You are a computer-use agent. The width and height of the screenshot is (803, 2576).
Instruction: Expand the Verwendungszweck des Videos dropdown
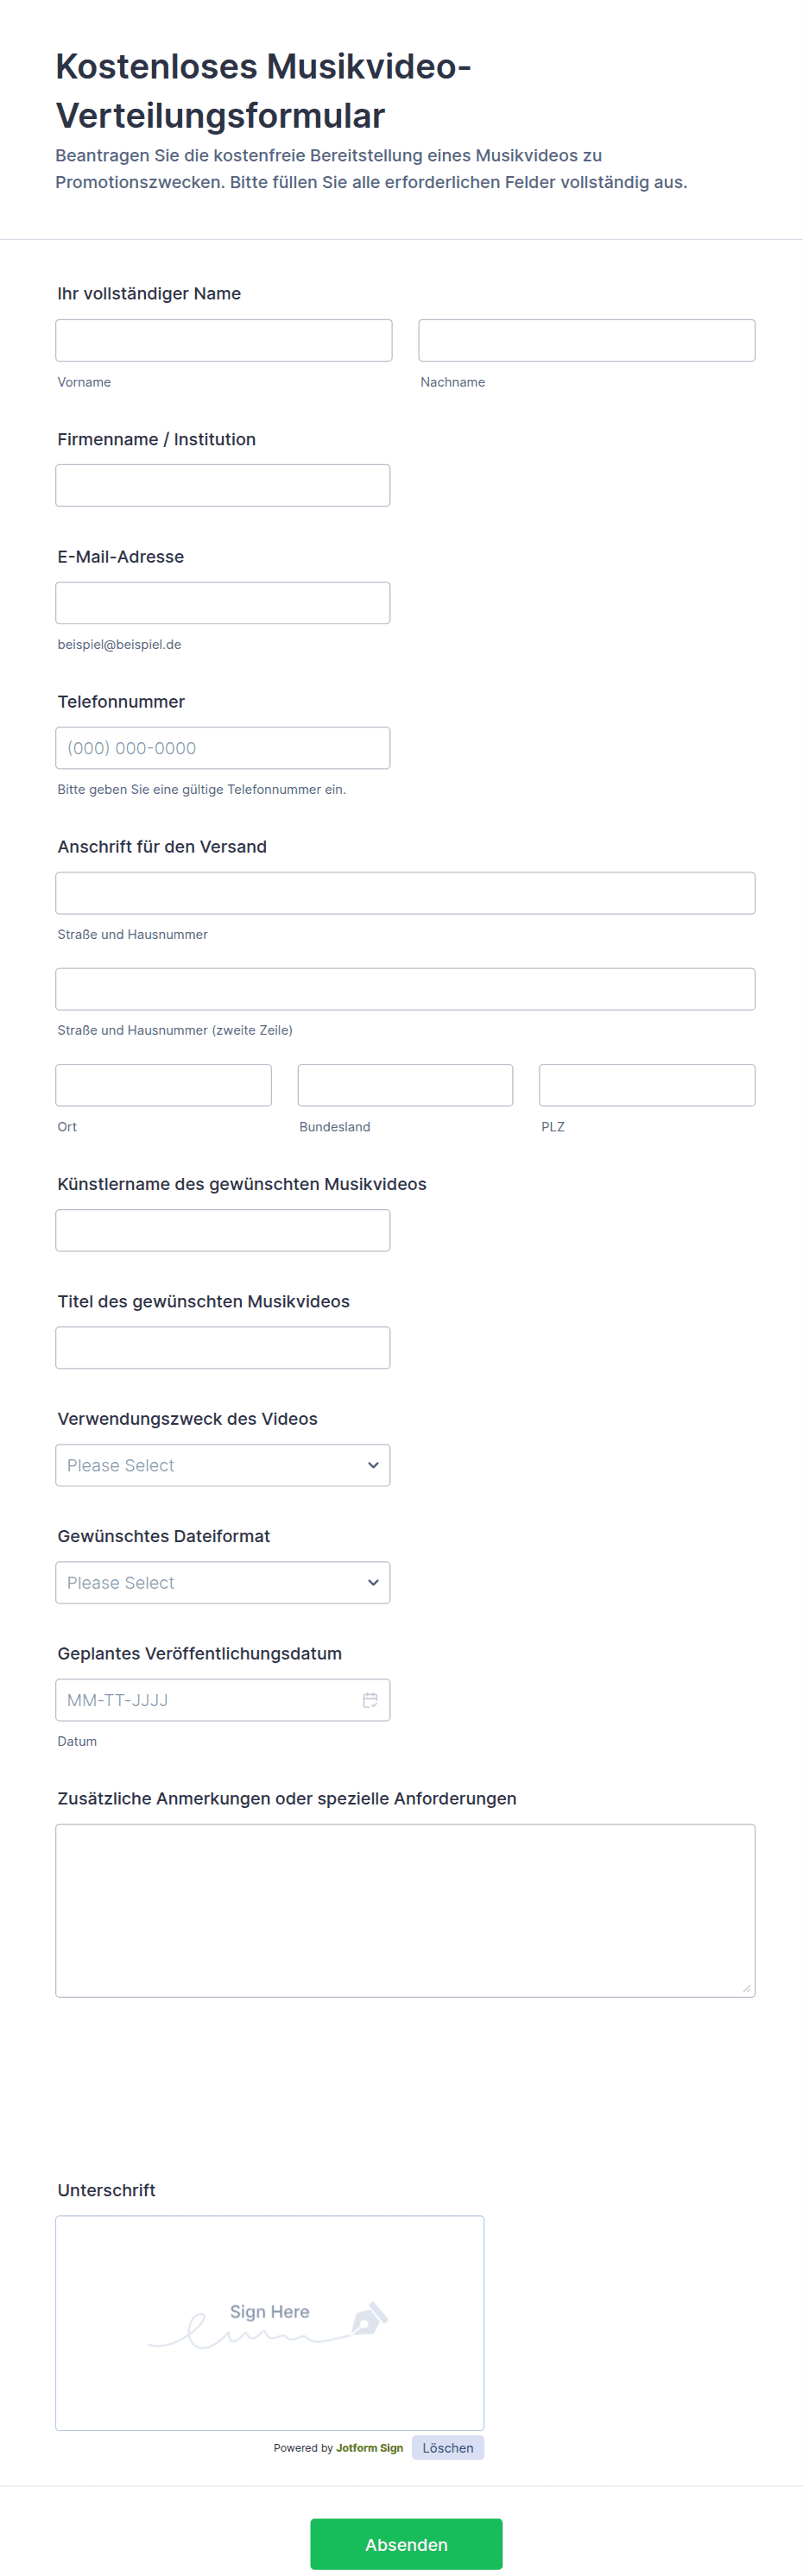coord(223,1465)
